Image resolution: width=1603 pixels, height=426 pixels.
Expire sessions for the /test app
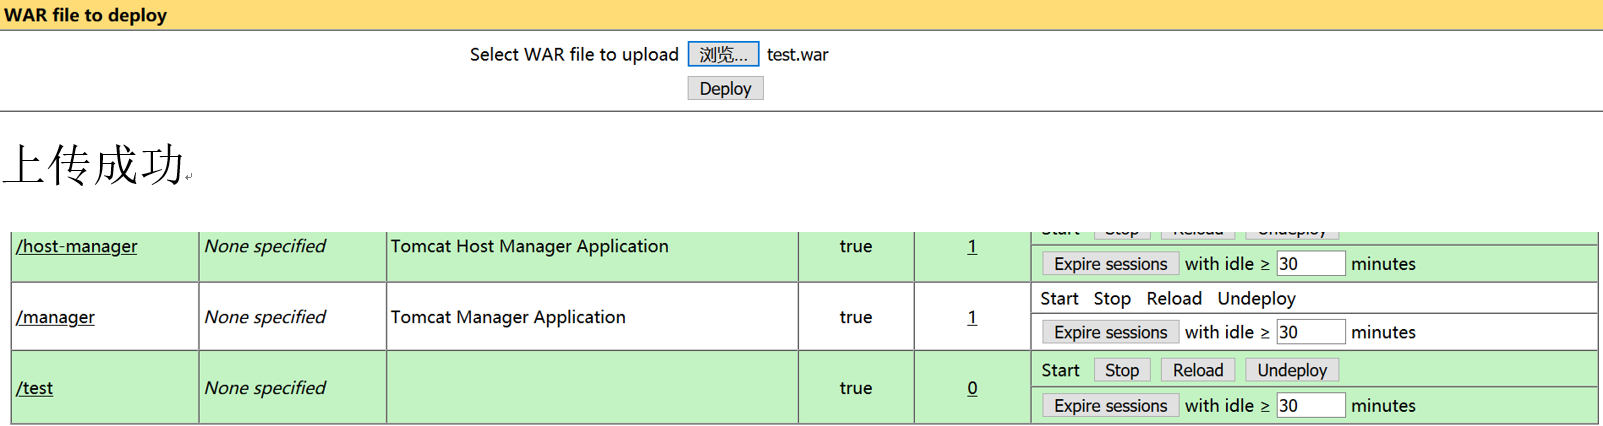(1110, 406)
